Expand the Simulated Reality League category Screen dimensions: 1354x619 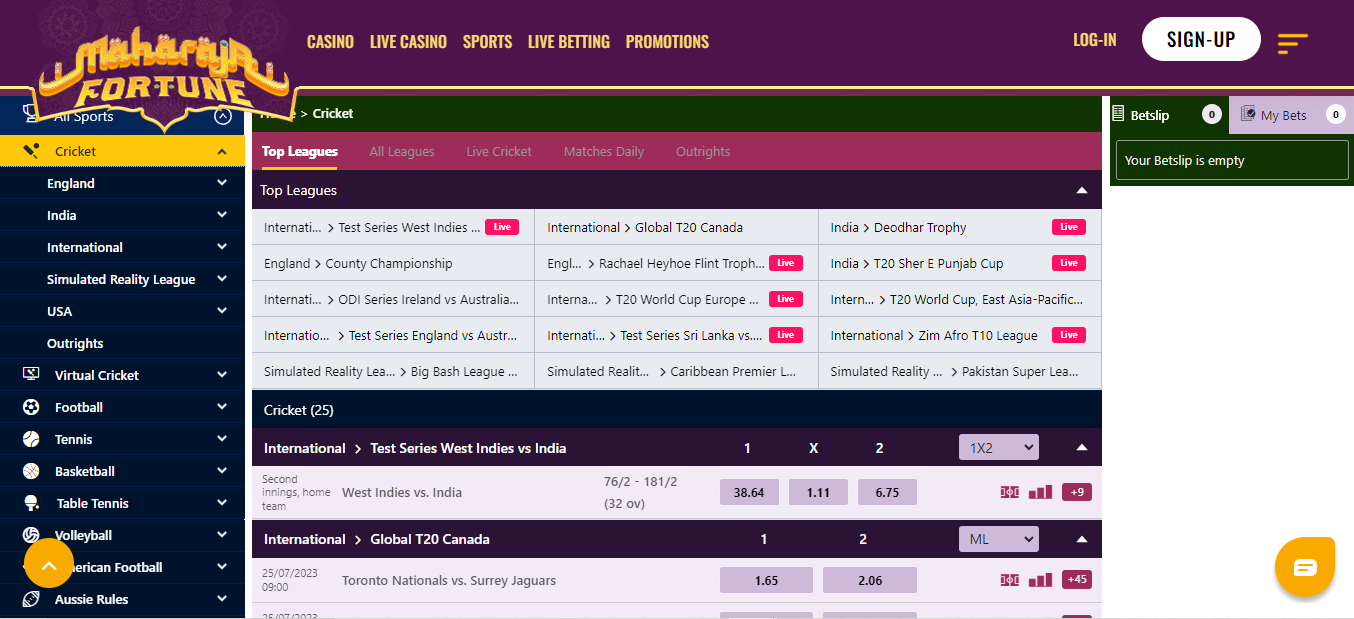click(x=222, y=279)
